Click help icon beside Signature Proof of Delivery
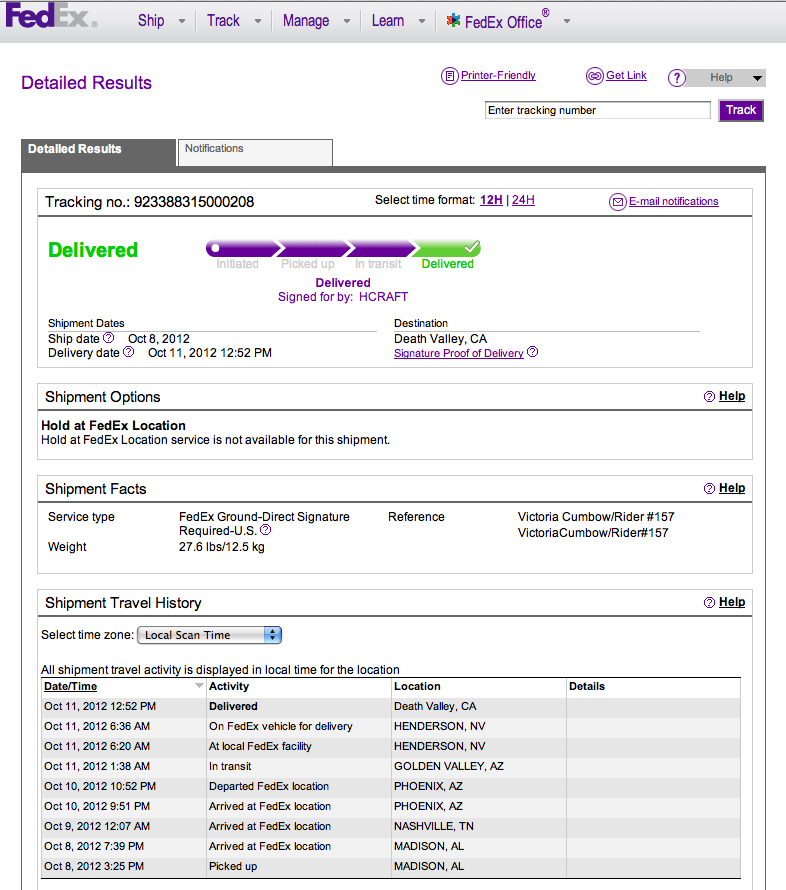 (x=533, y=352)
